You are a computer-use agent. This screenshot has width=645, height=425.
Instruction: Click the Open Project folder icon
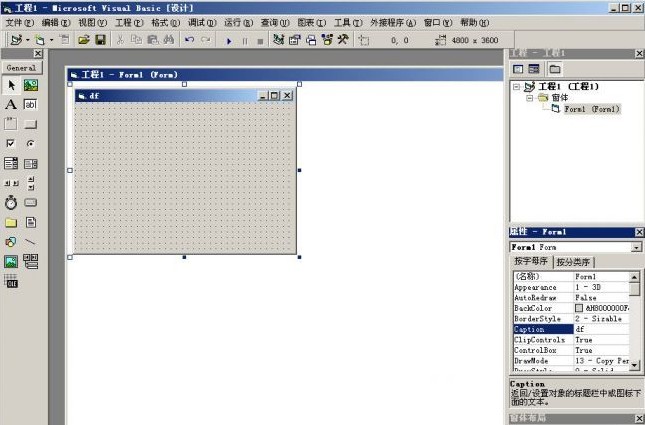[84, 40]
